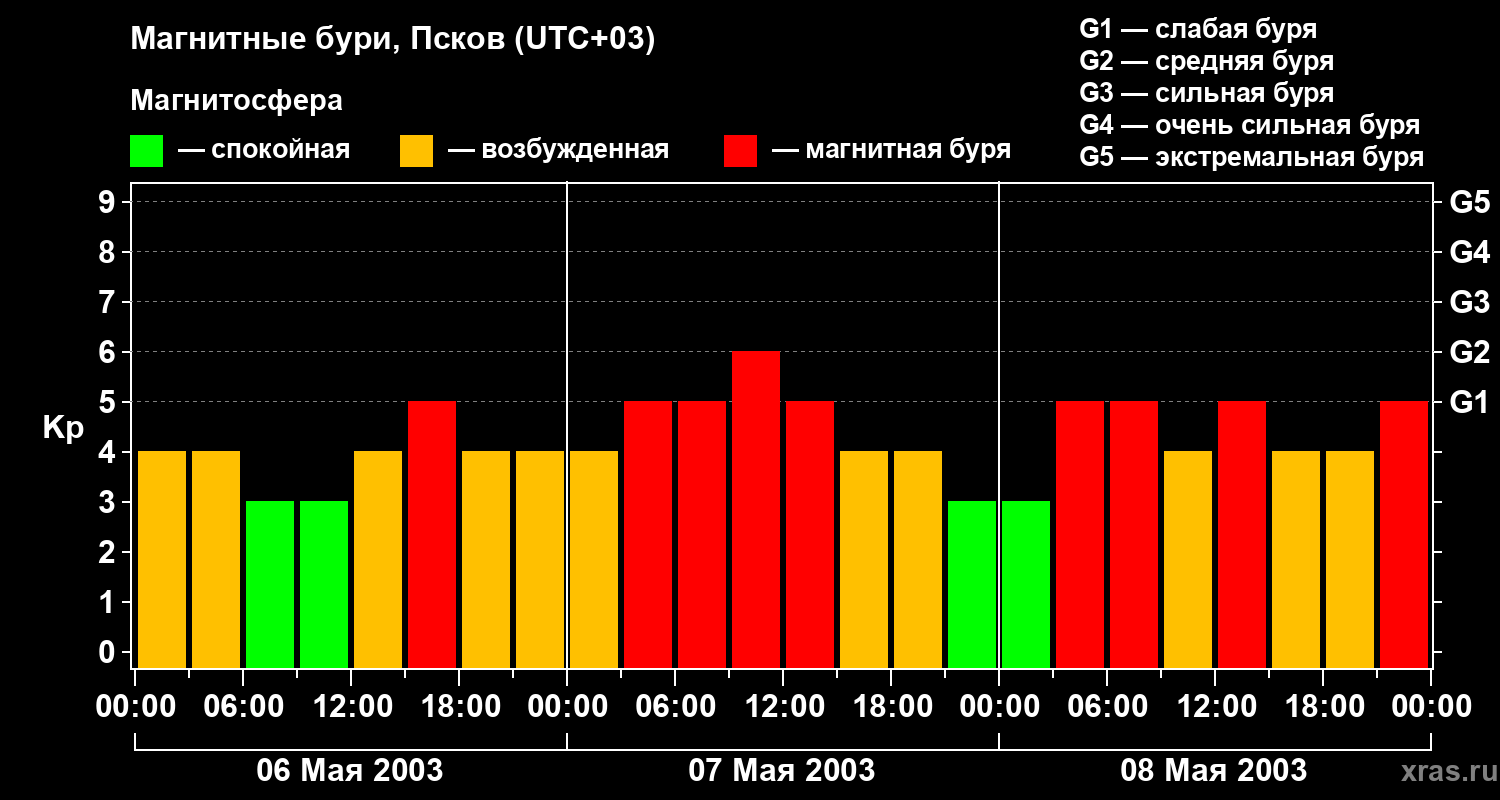Screen dimensions: 1500x800
Task: Click the 'Kp' axis label
Action: point(63,428)
